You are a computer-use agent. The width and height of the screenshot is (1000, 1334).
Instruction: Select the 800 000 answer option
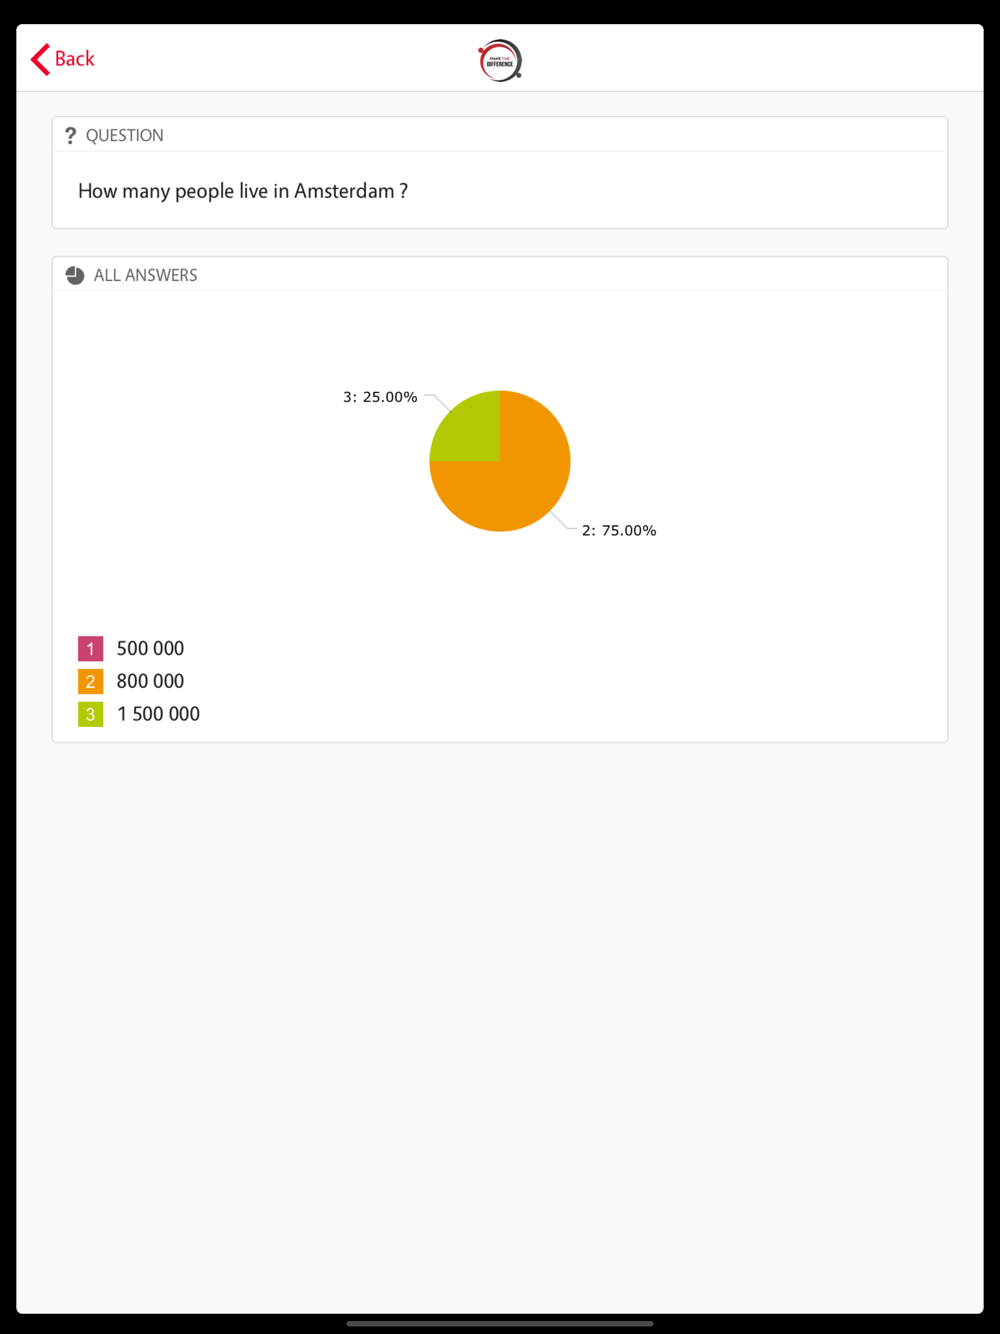(x=150, y=681)
